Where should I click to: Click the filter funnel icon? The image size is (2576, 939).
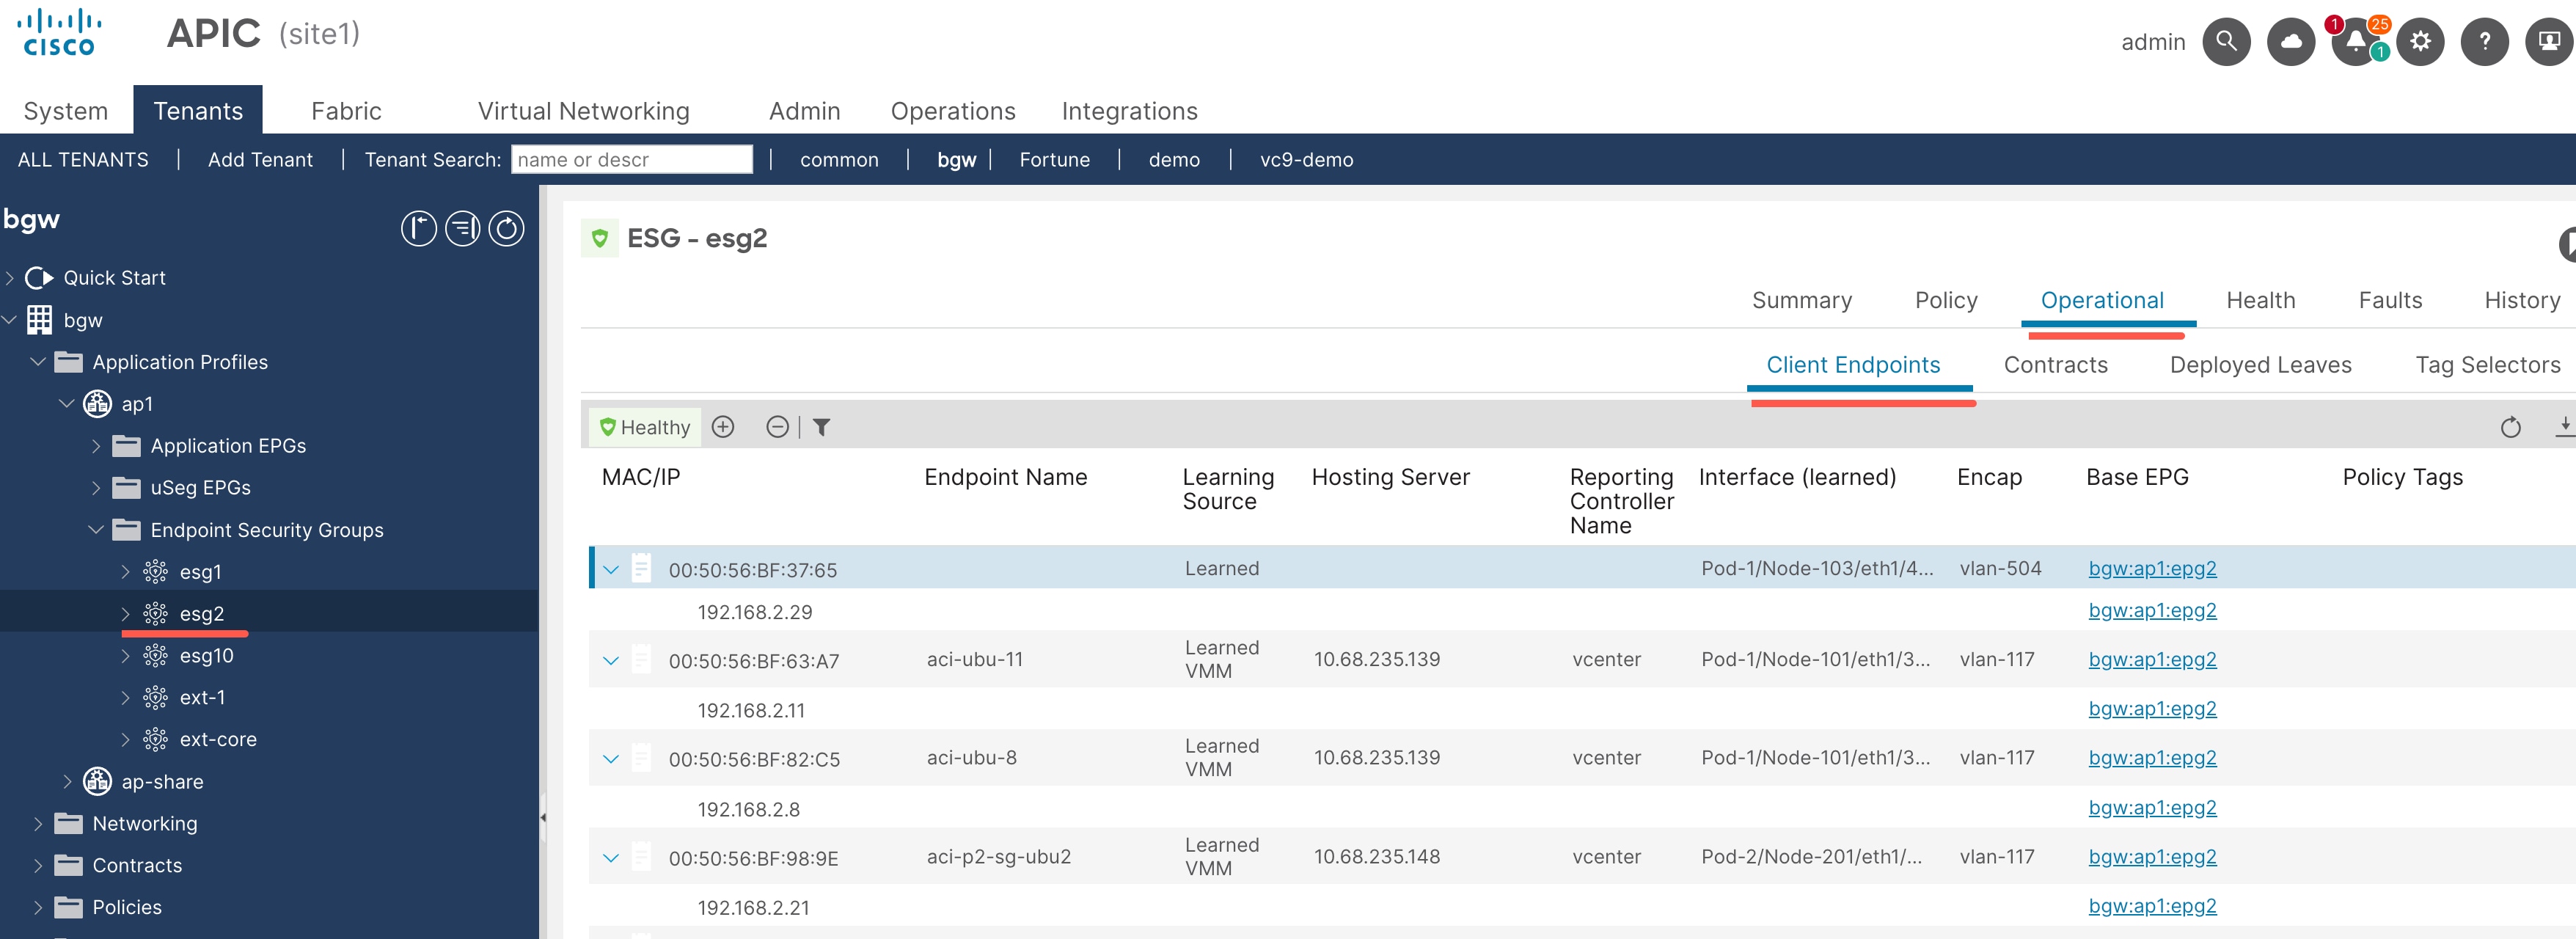click(821, 427)
